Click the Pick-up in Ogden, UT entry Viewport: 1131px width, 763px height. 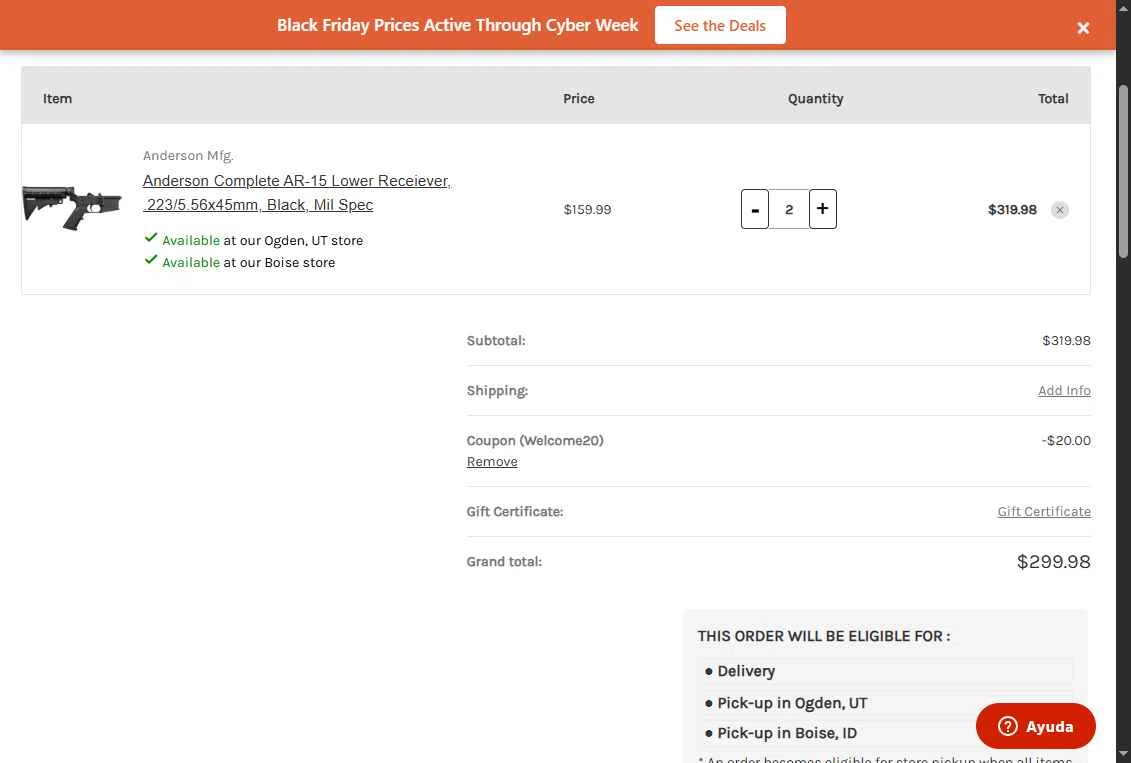tap(791, 703)
